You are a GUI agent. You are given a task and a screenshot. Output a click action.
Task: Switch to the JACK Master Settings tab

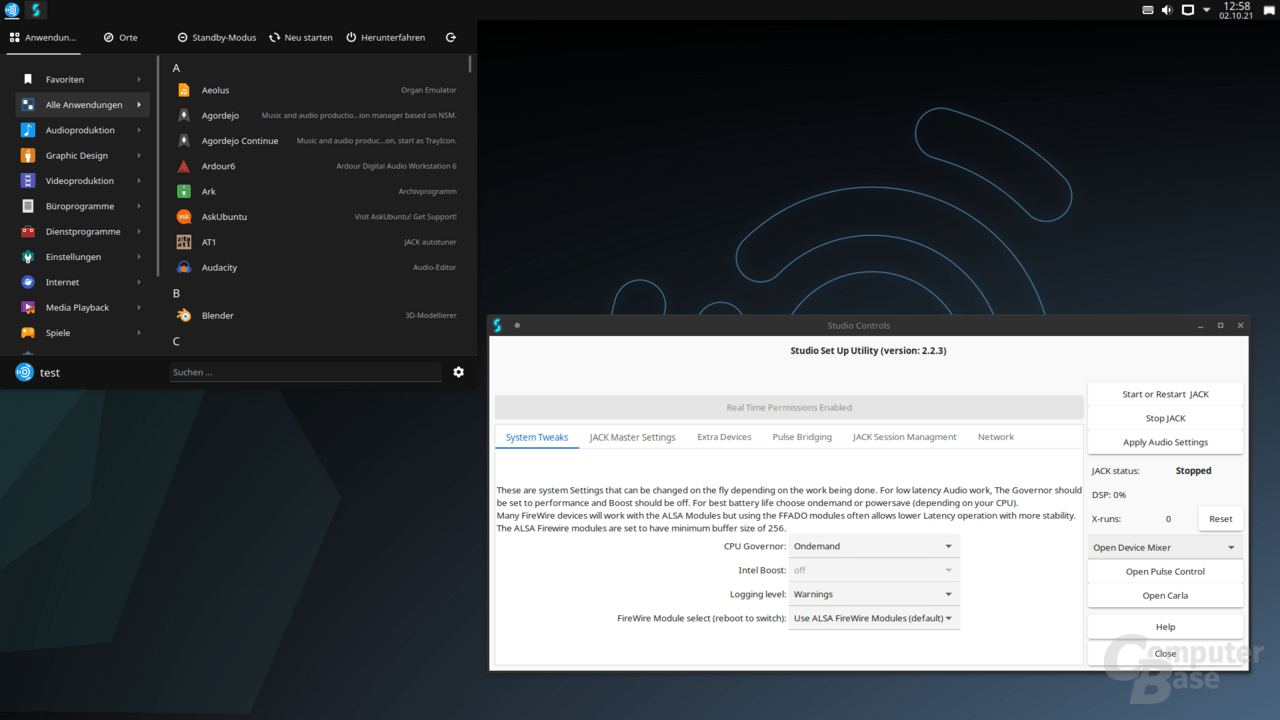point(632,437)
